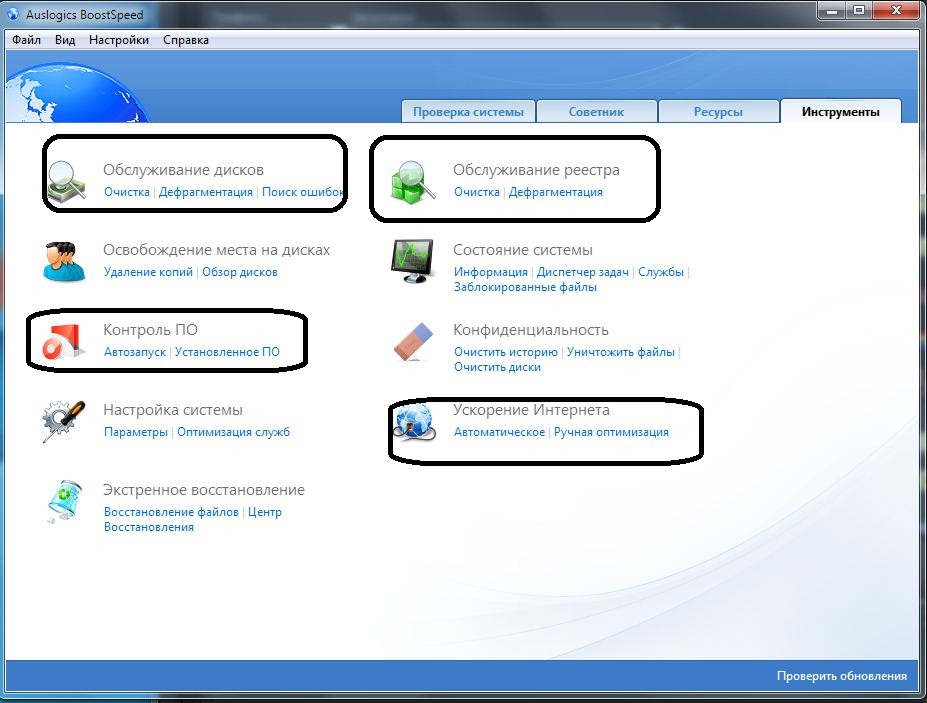Open the Ручная оптимизация link

(611, 432)
